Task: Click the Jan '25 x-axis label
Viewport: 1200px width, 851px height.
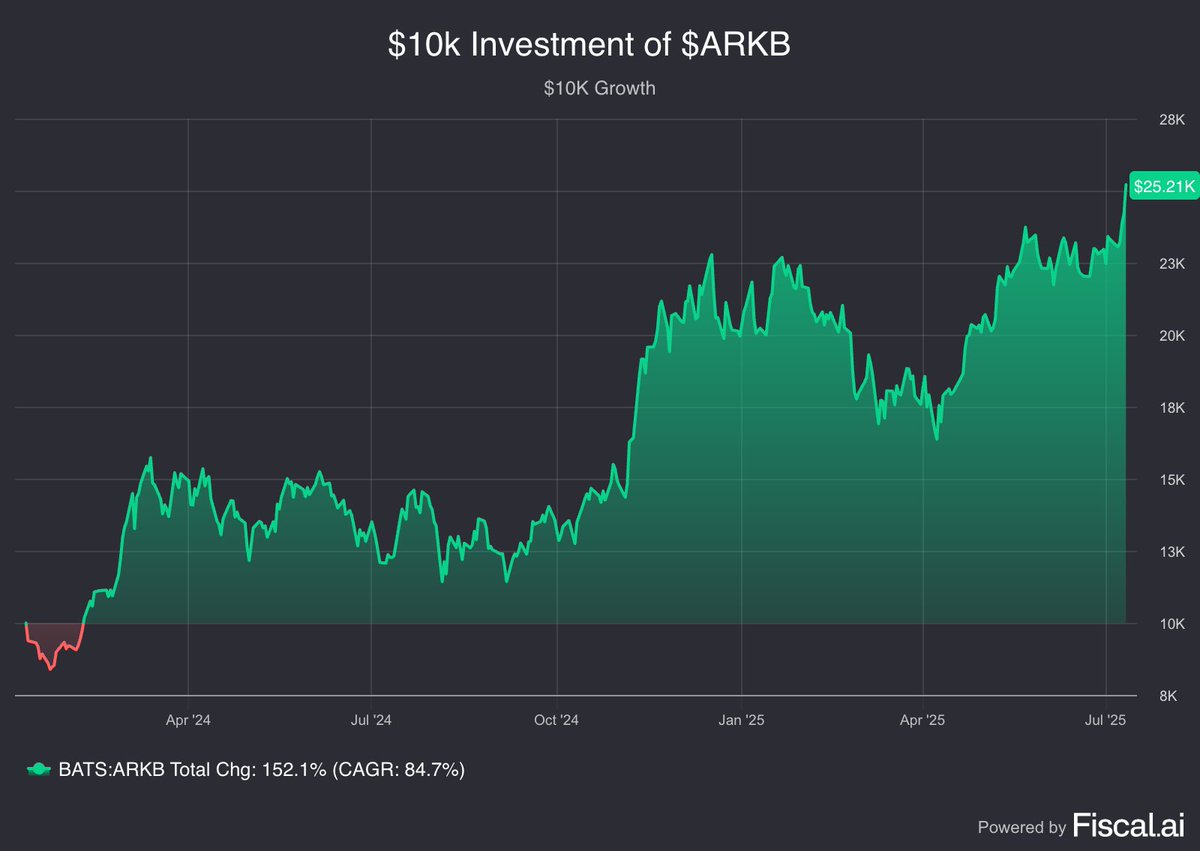Action: (x=742, y=719)
